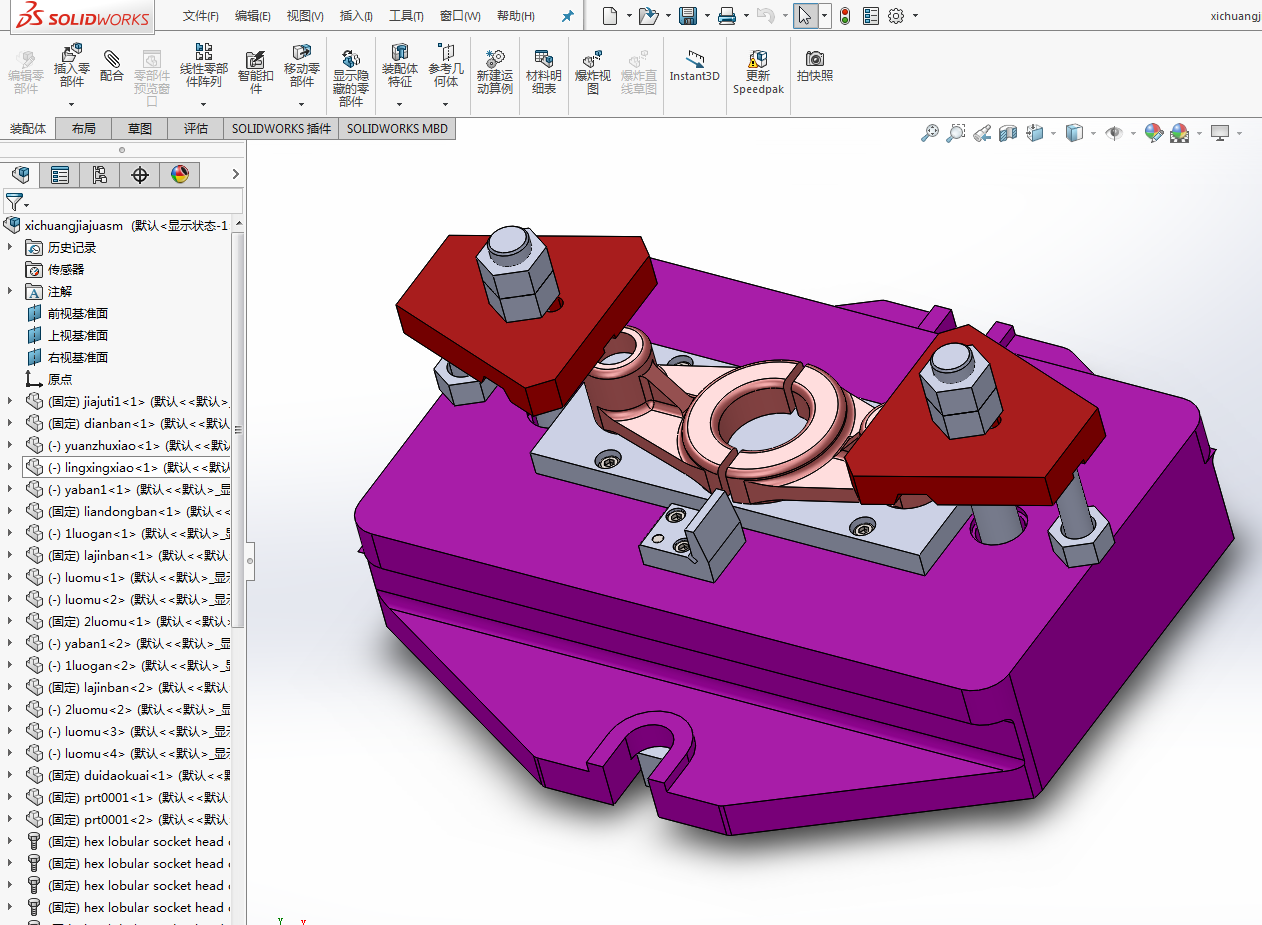Take Snapshot with 拍快照 camera icon
This screenshot has height=925, width=1262.
(x=815, y=60)
